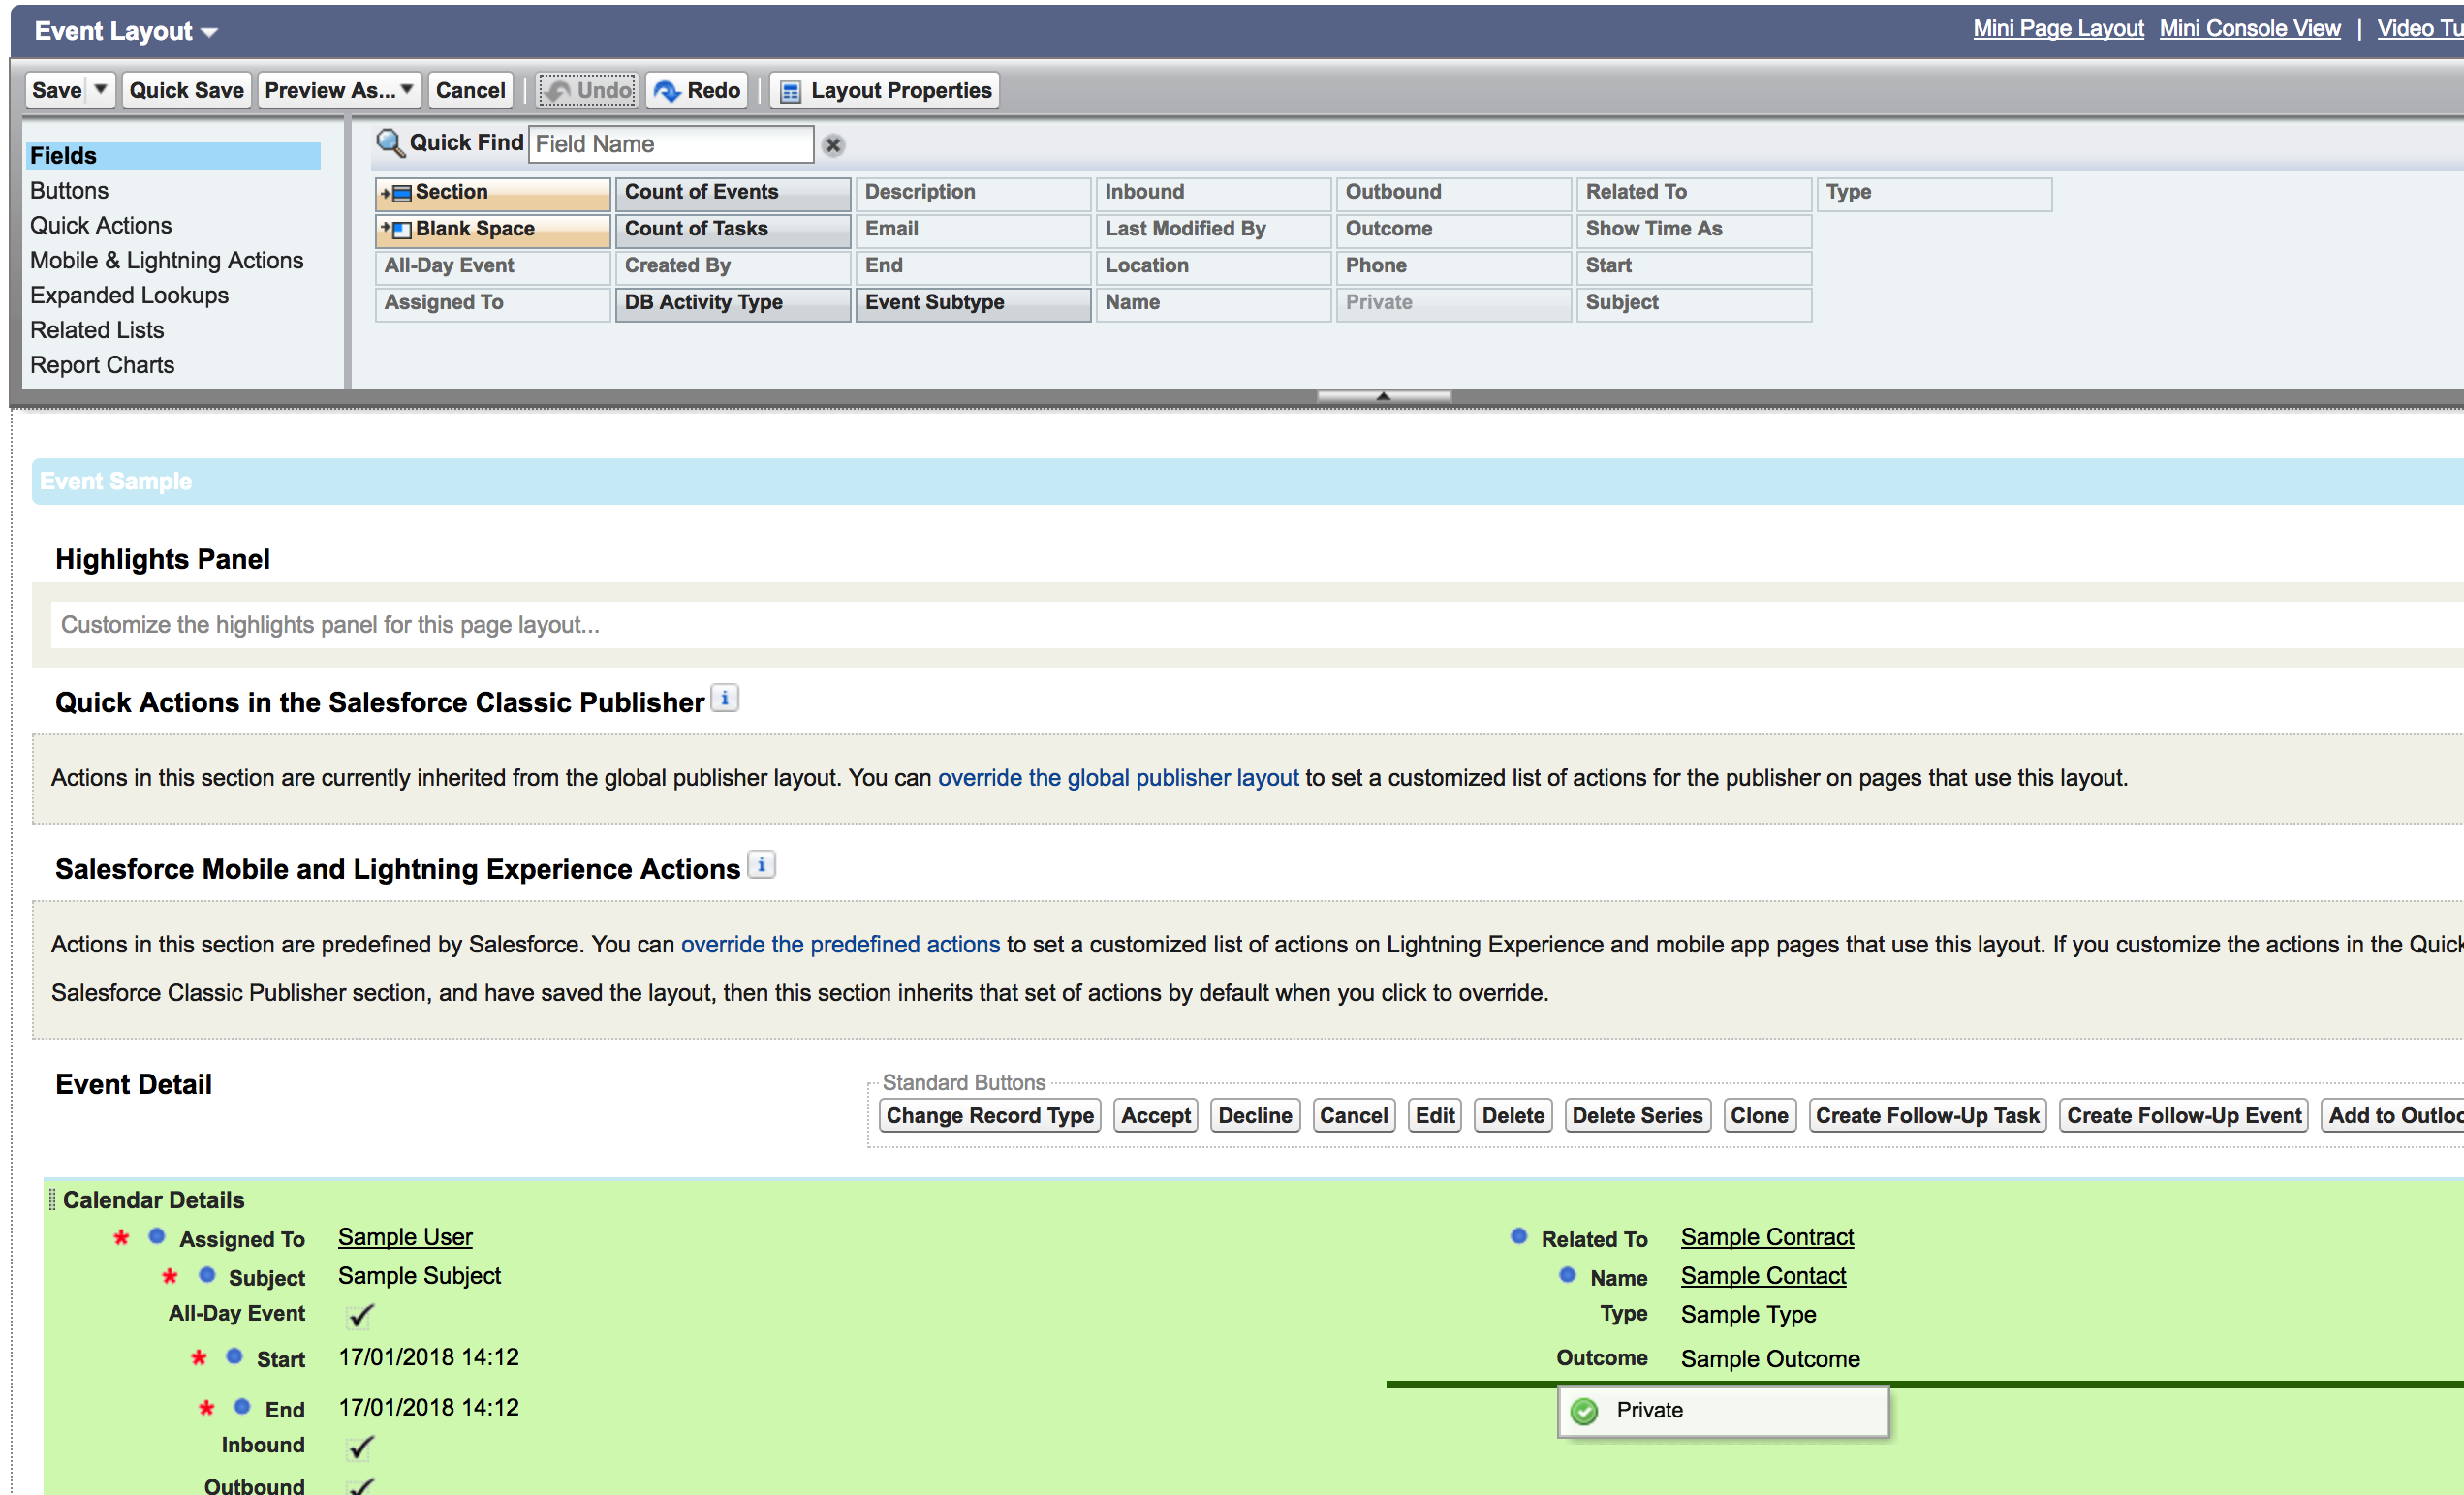2464x1495 pixels.
Task: Open info icon beside Lightning Experience Actions
Action: (x=762, y=865)
